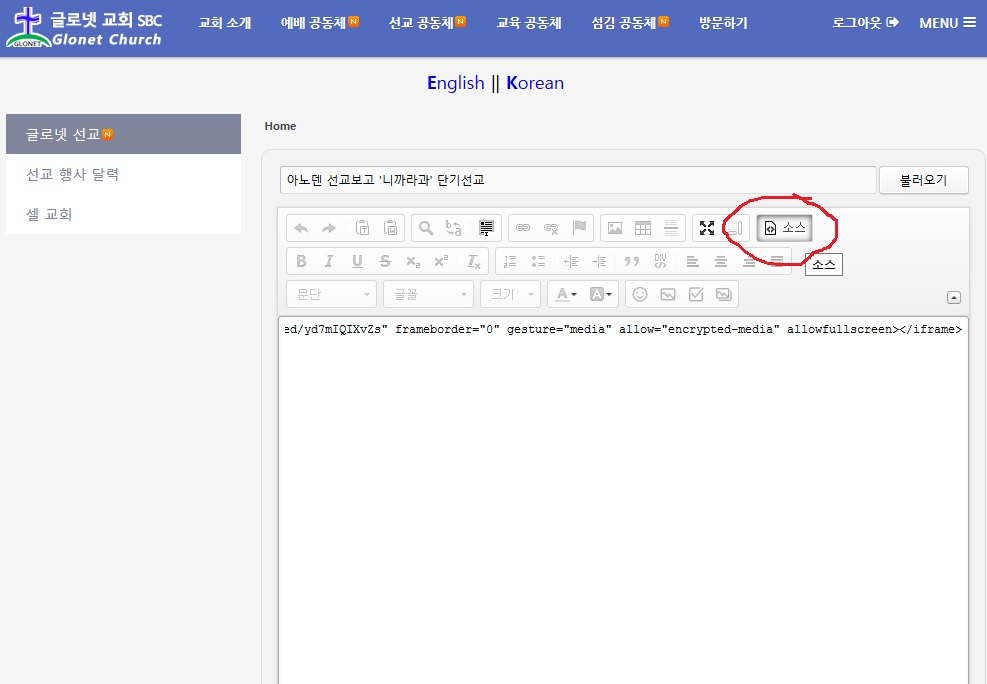Open the 글꼴 font dropdown
This screenshot has height=684, width=987.
click(x=431, y=294)
